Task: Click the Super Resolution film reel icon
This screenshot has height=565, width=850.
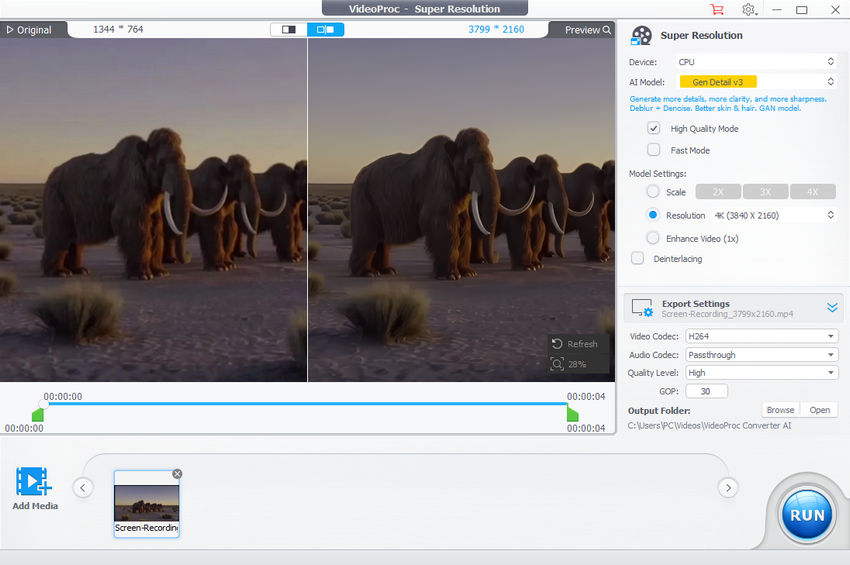Action: (x=641, y=36)
